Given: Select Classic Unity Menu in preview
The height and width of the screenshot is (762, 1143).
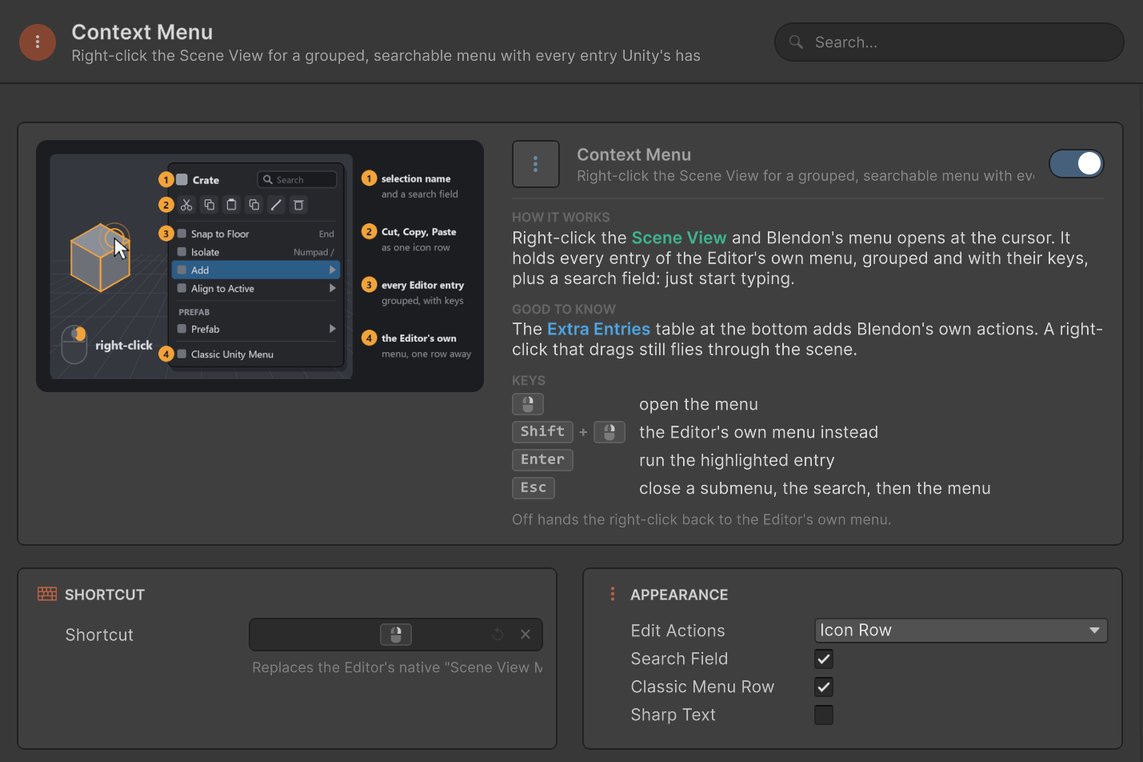Looking at the screenshot, I should pos(256,354).
